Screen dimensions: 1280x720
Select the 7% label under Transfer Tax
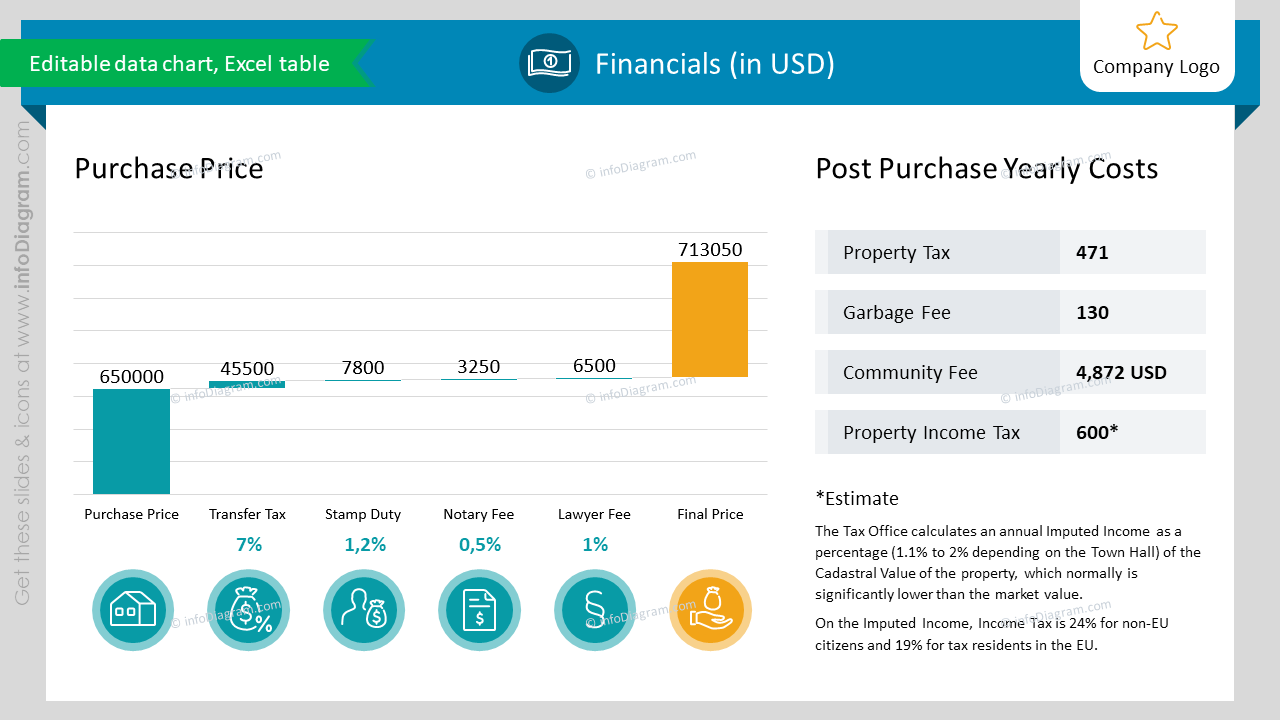coord(247,544)
